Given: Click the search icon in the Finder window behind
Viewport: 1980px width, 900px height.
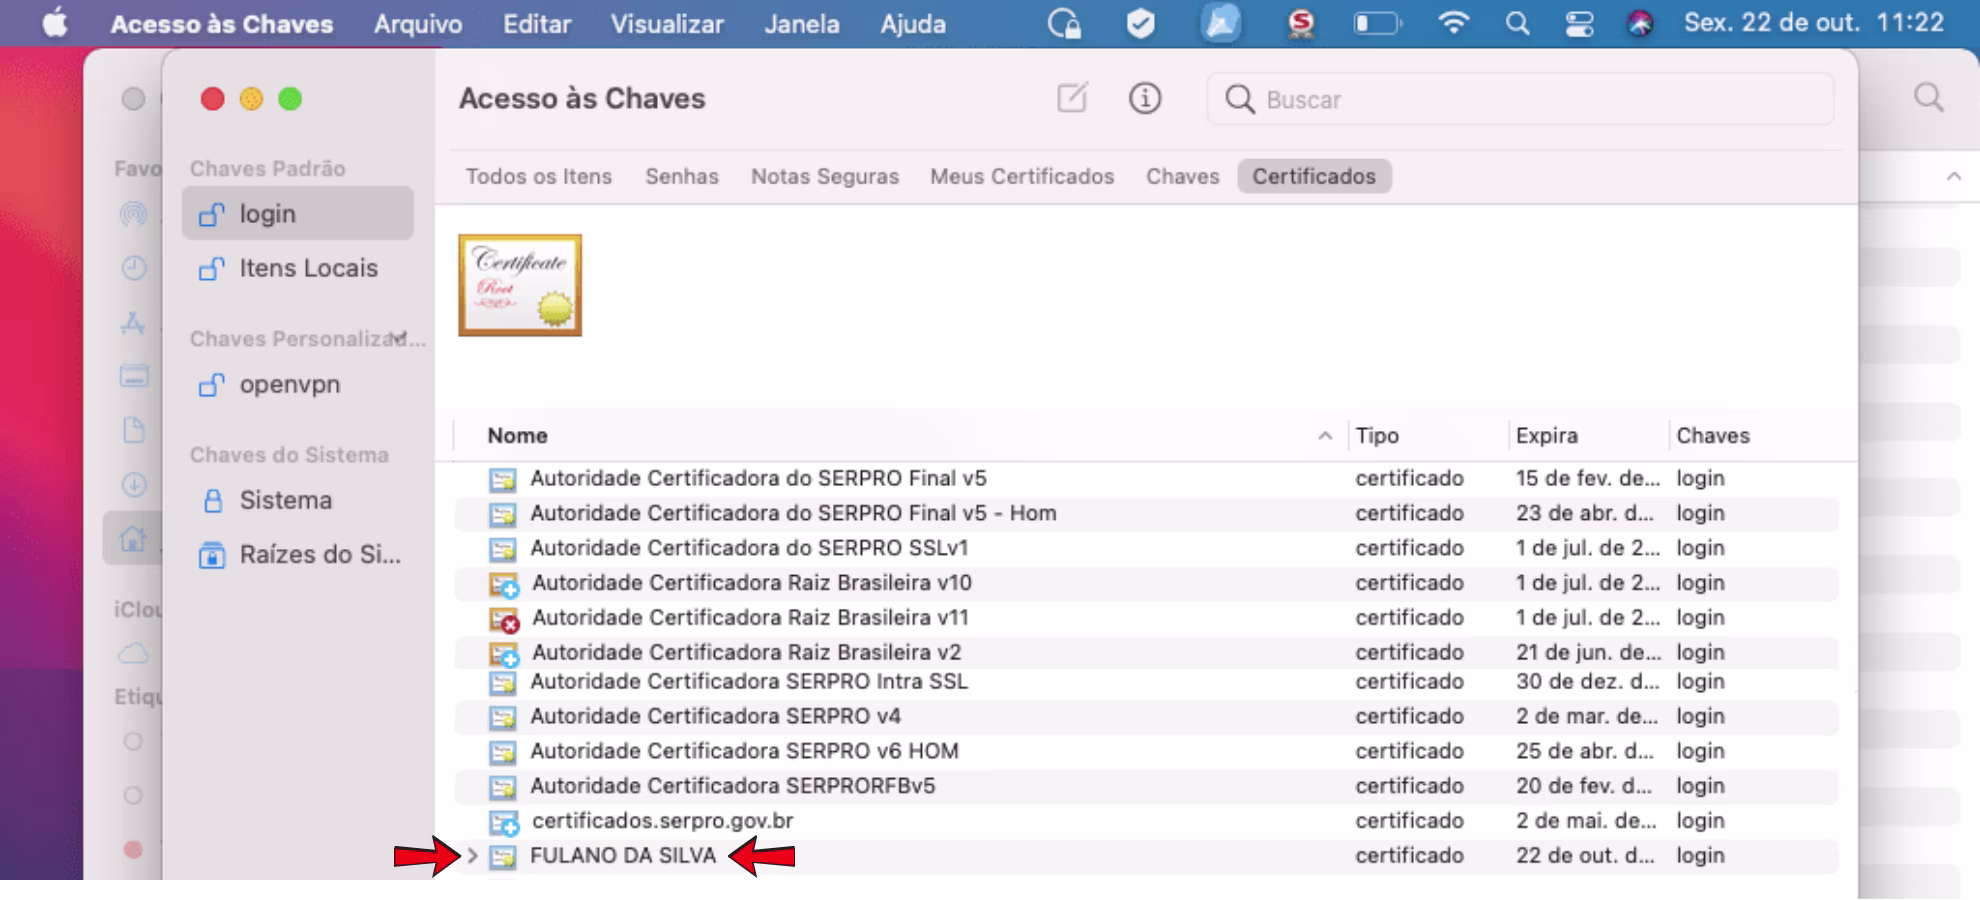Looking at the screenshot, I should coord(1928,97).
